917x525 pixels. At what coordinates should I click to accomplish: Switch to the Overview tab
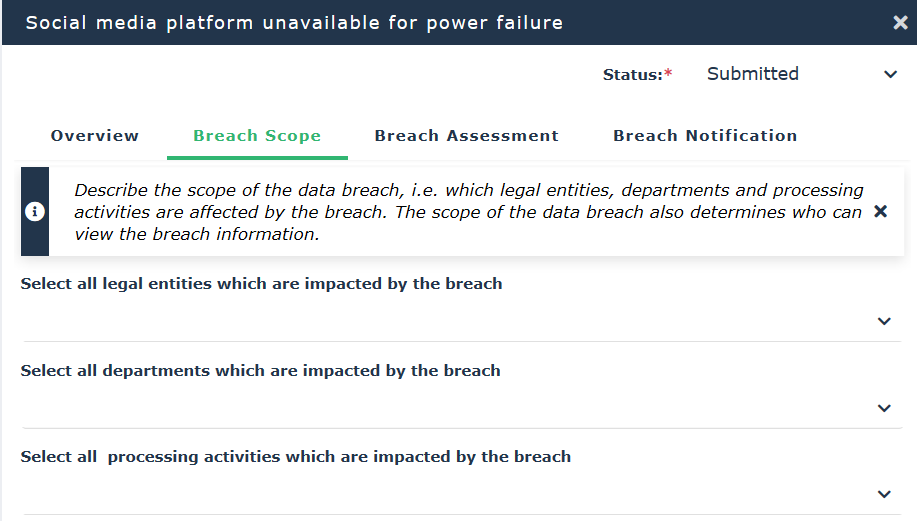95,136
